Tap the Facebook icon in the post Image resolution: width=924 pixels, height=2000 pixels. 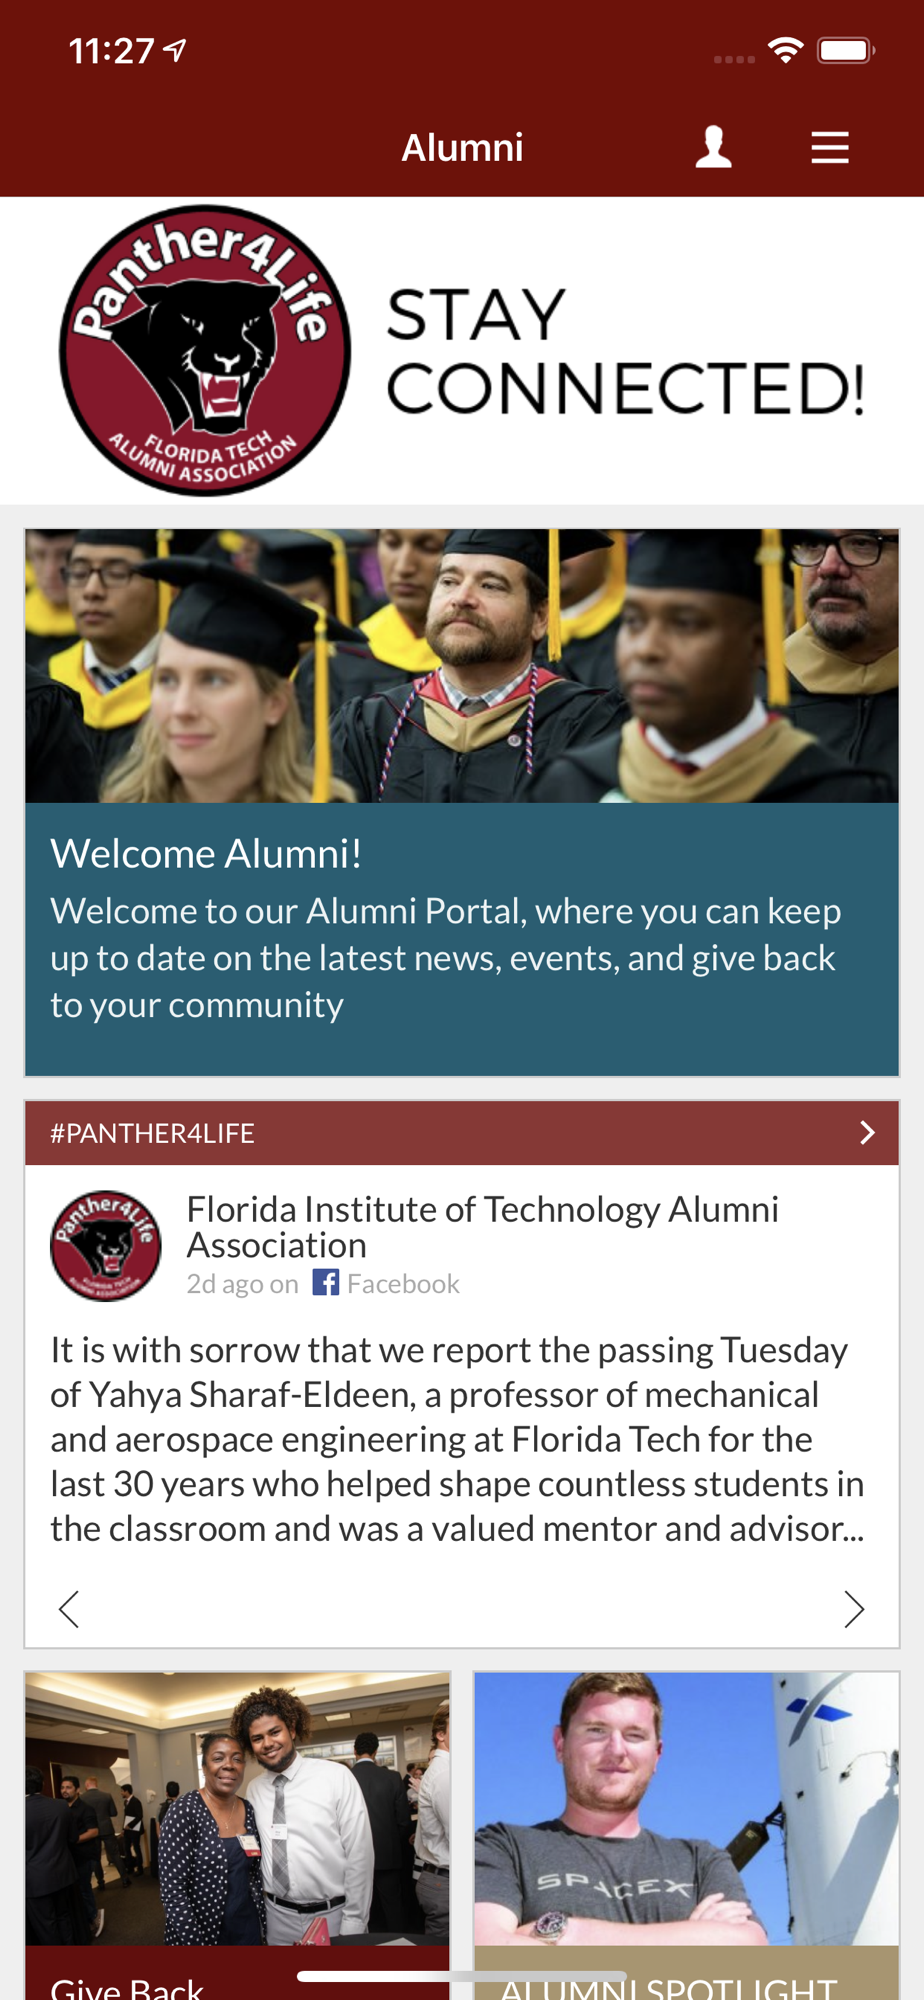click(x=326, y=1282)
